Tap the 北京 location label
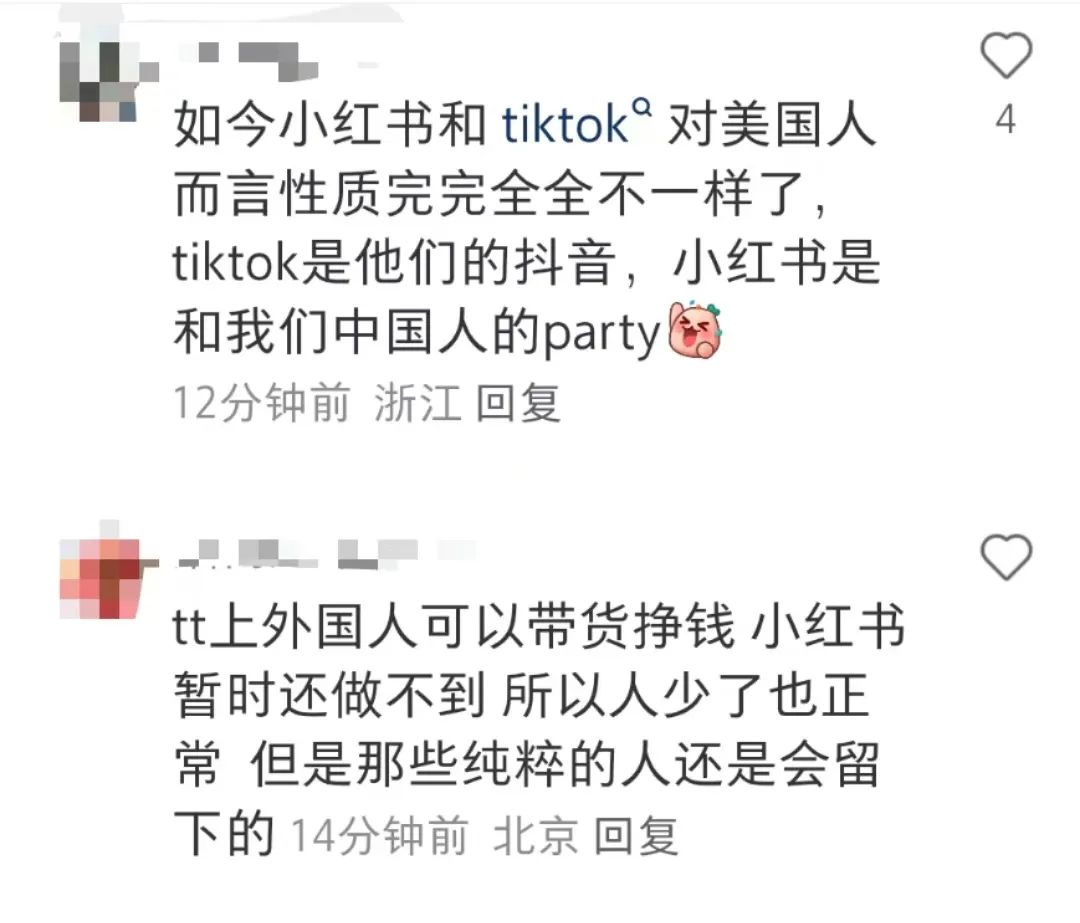The image size is (1080, 923). click(536, 836)
